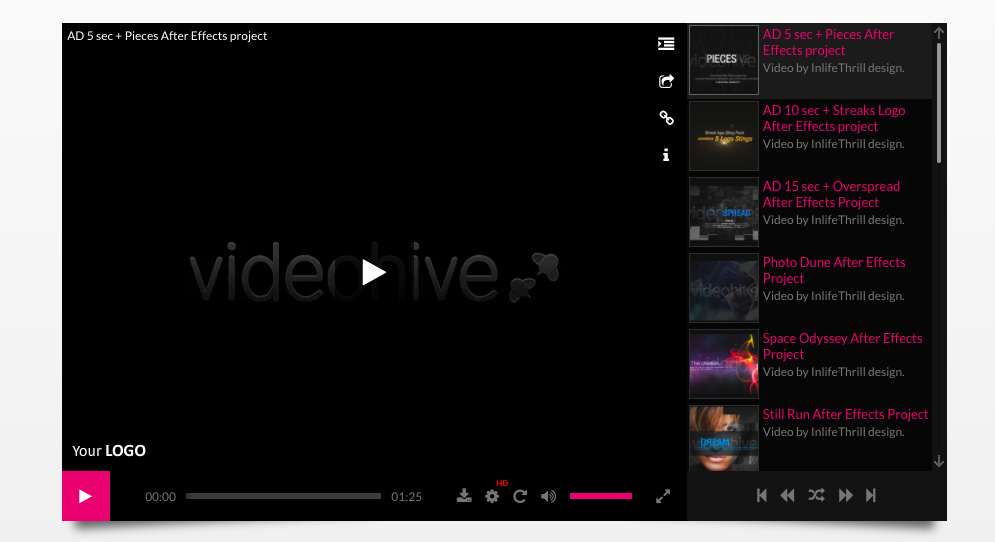This screenshot has height=542, width=995.
Task: Toggle the playlist panel icon
Action: pos(666,44)
